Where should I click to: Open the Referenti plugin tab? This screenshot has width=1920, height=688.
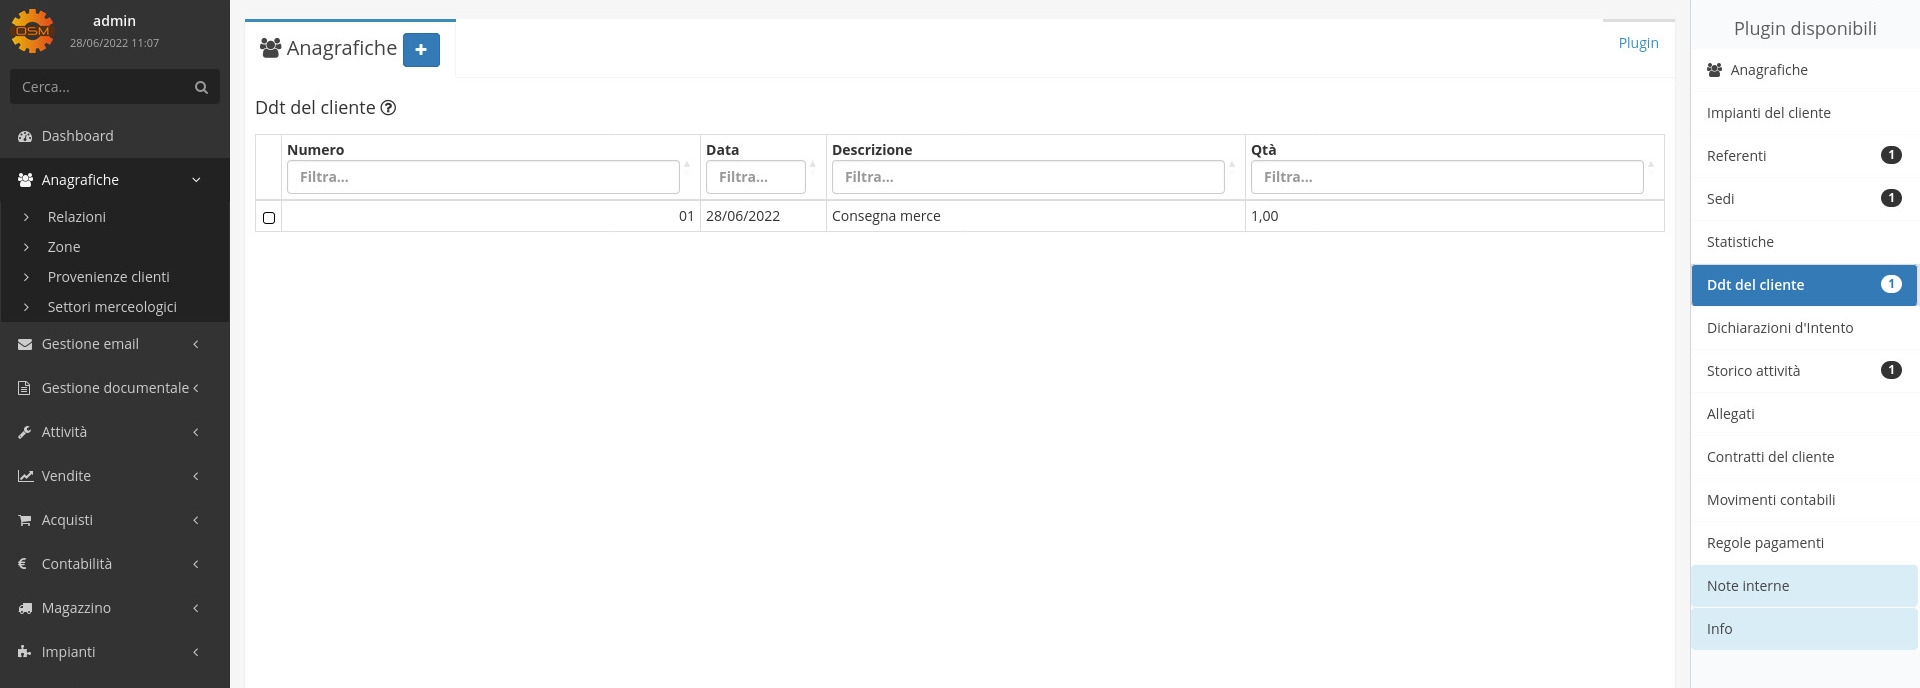pyautogui.click(x=1736, y=156)
